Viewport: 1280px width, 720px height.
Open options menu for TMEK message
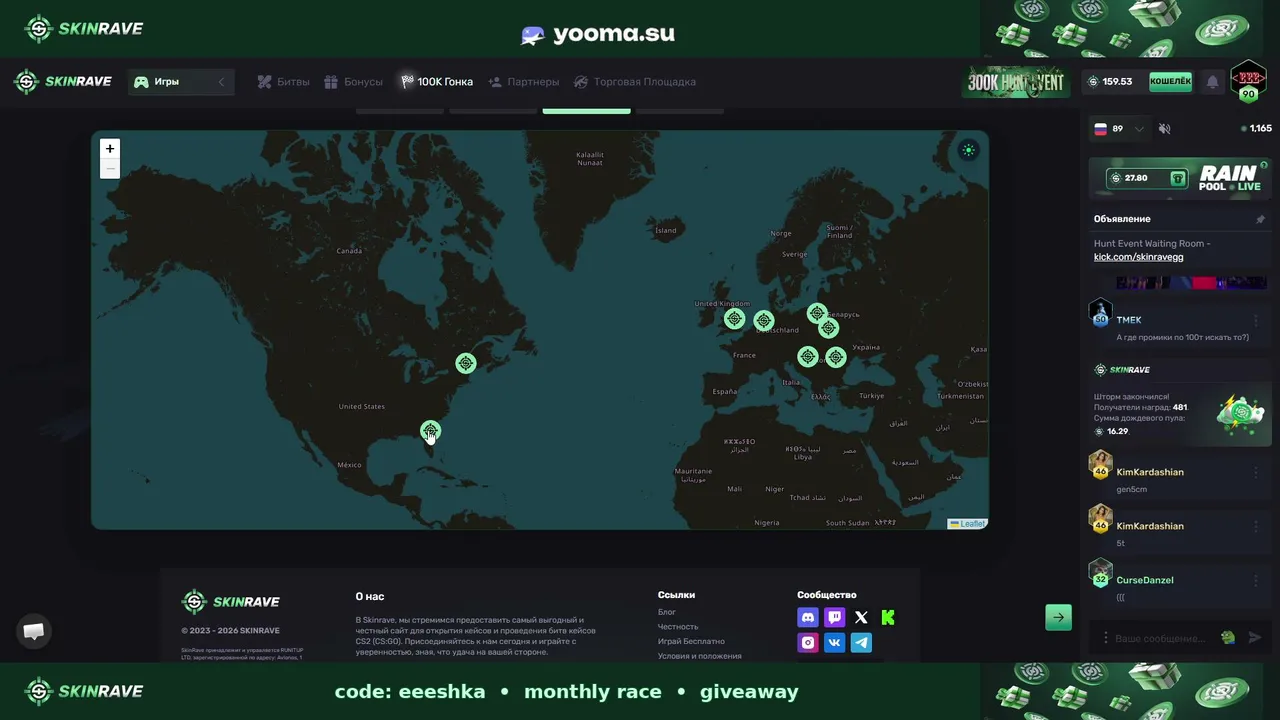1256,320
